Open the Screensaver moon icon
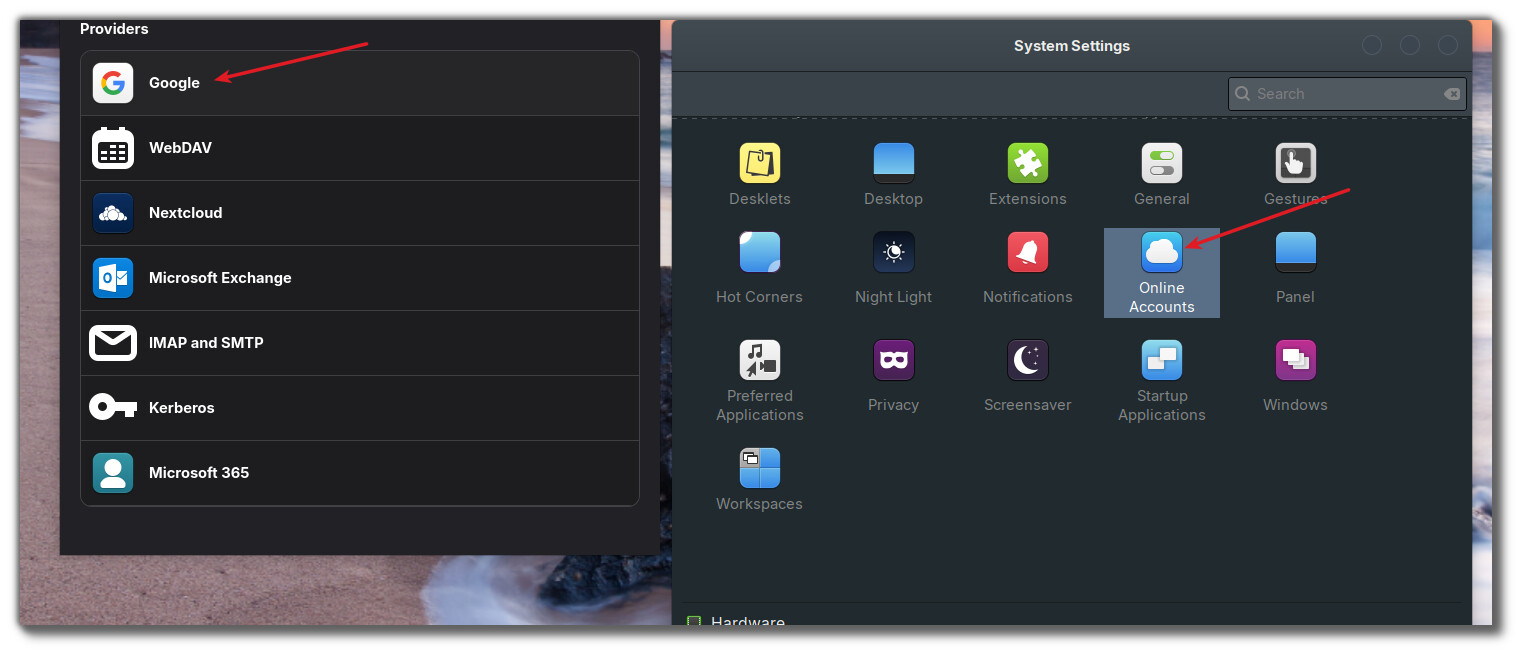The image size is (1524, 657). tap(1027, 361)
